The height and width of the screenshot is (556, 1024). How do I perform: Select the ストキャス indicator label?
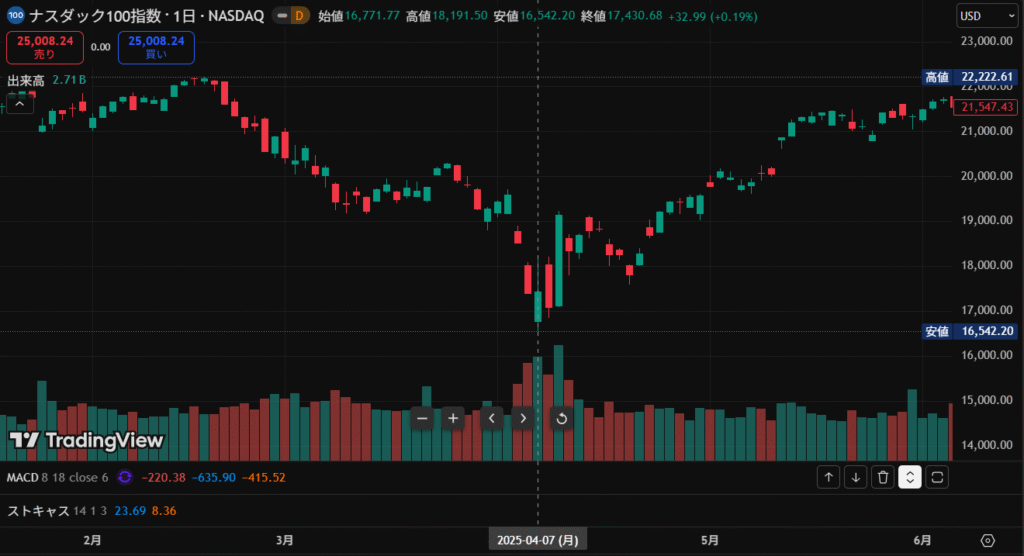38,511
